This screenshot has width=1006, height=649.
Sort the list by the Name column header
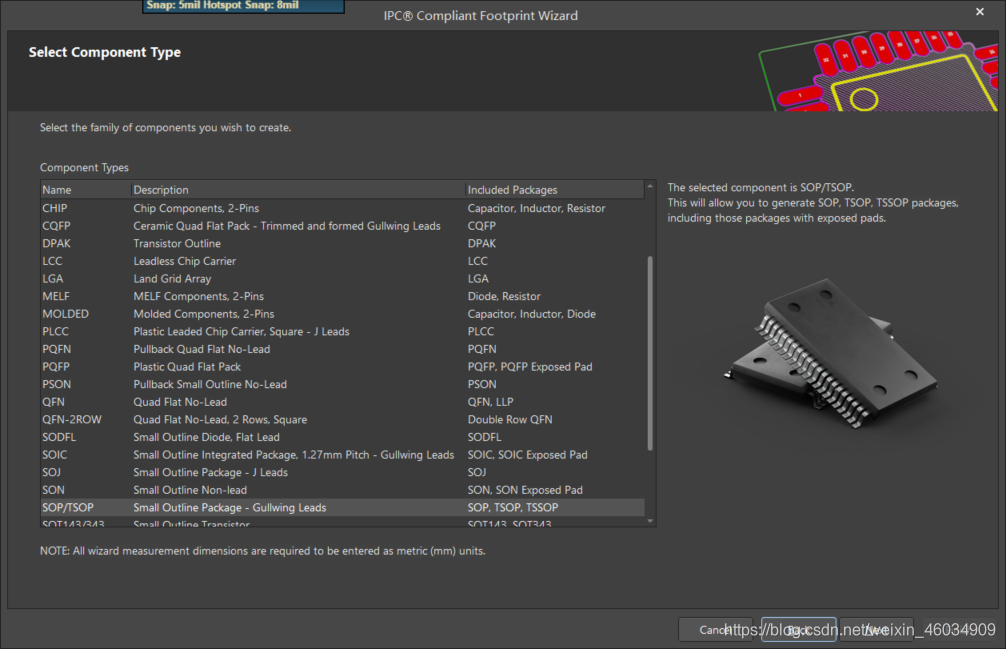click(x=57, y=190)
